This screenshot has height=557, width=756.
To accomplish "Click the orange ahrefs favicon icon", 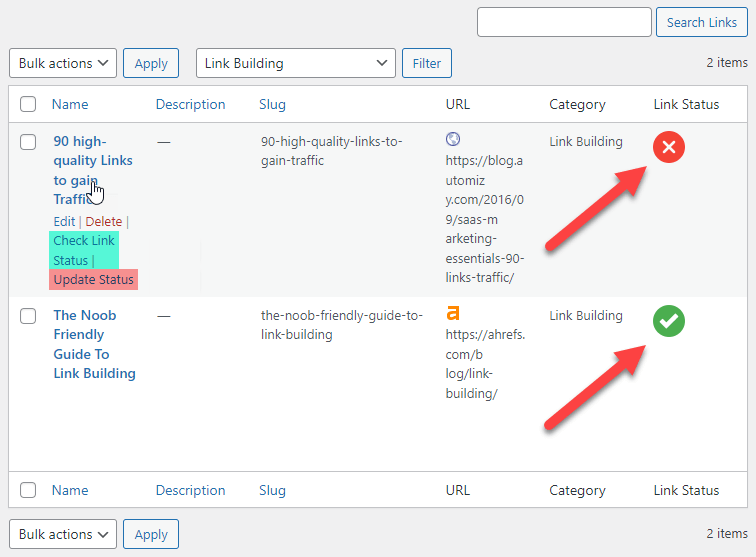I will point(453,313).
